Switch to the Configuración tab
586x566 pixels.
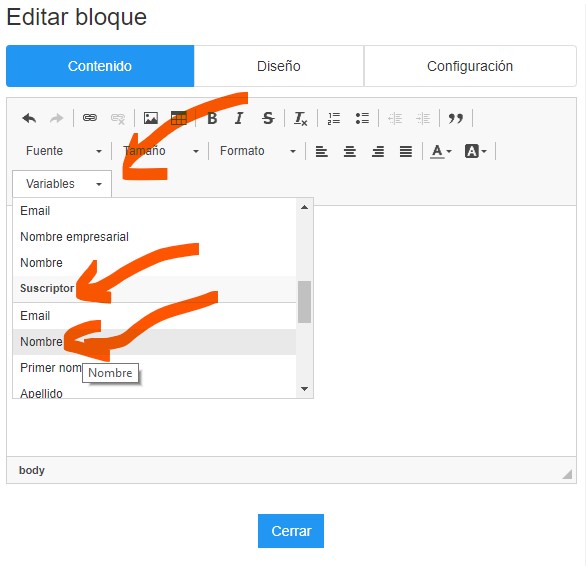[x=470, y=66]
